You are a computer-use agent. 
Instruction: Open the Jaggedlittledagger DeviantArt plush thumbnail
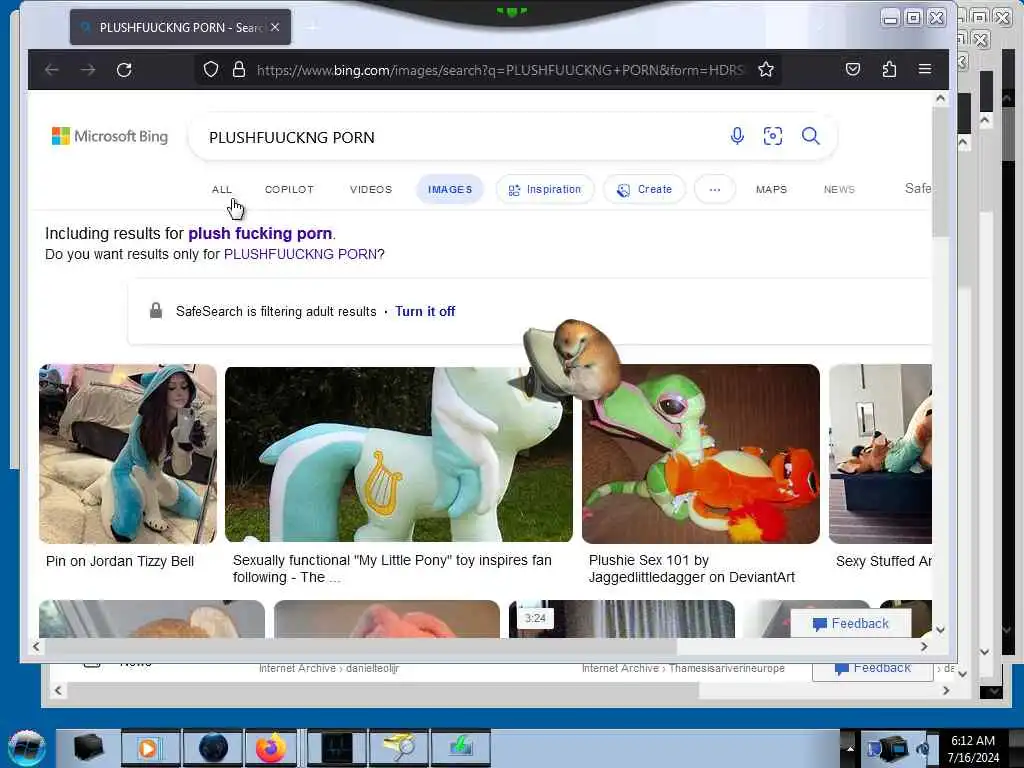(701, 454)
